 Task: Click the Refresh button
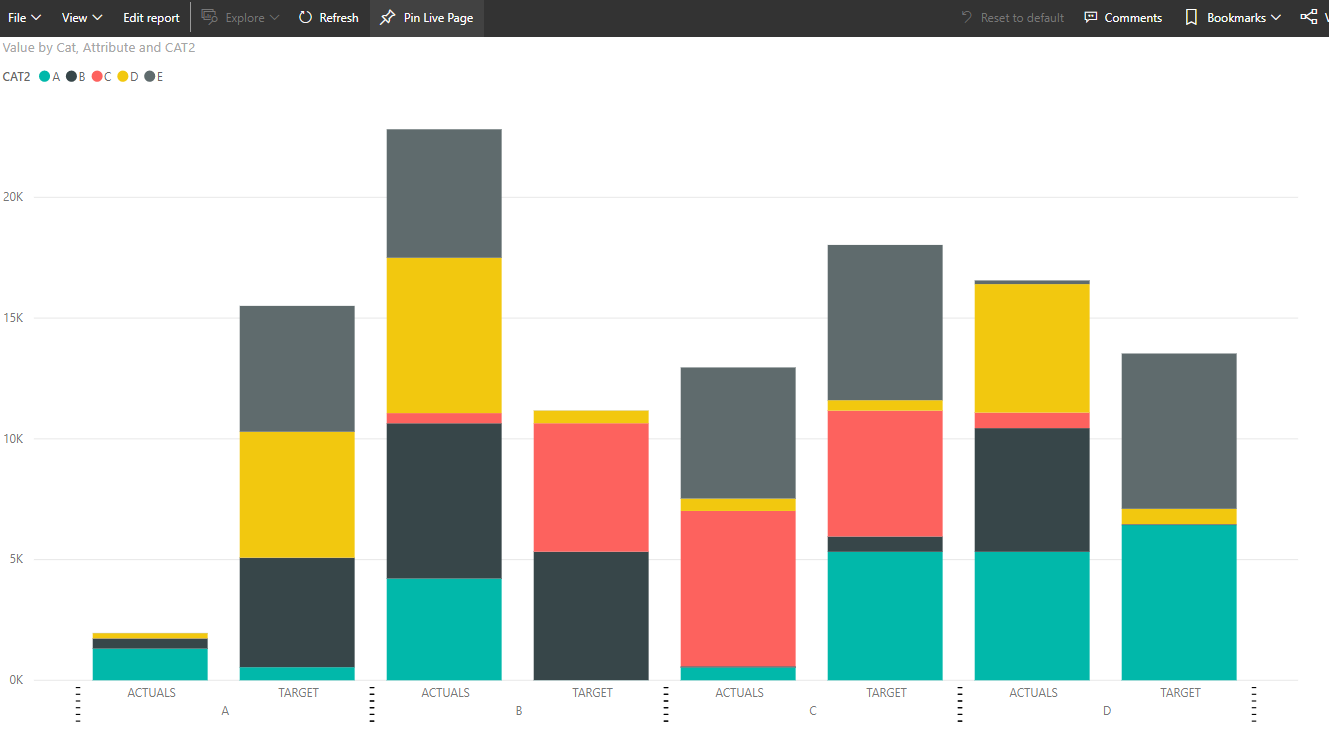pos(329,18)
